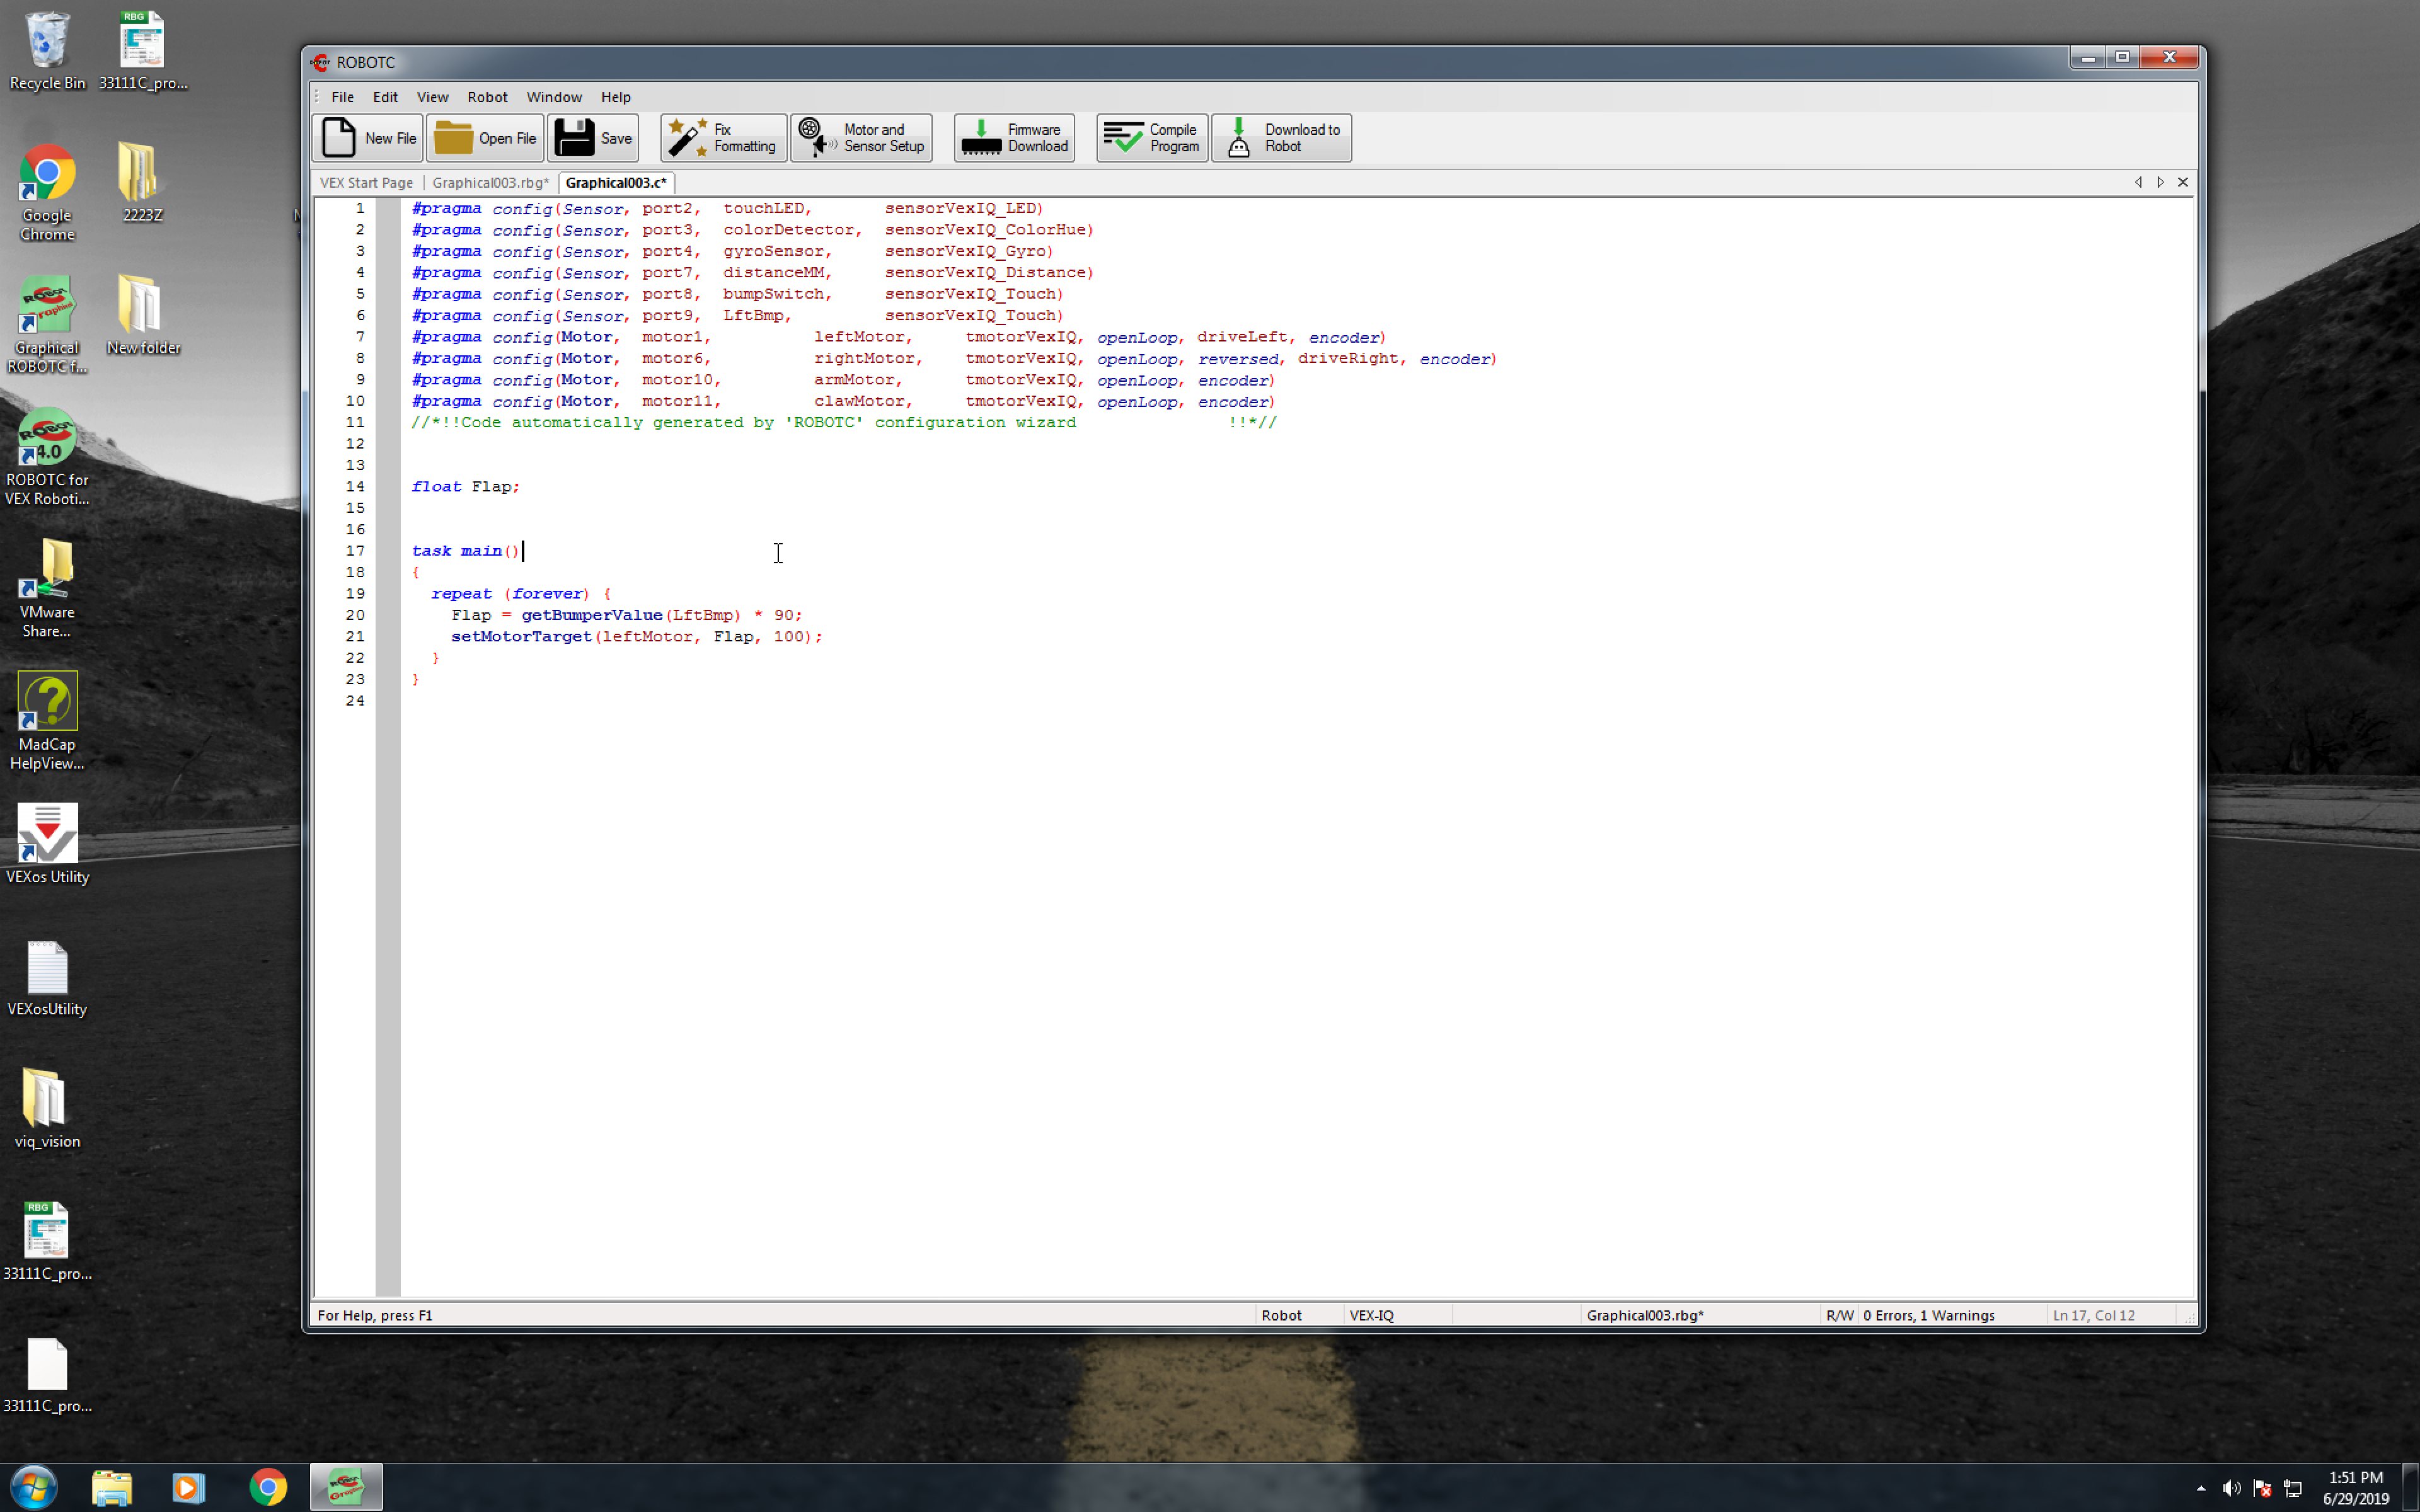The width and height of the screenshot is (2420, 1512).
Task: Click 'Ln 17, Col 12' in the status bar
Action: [x=2093, y=1315]
